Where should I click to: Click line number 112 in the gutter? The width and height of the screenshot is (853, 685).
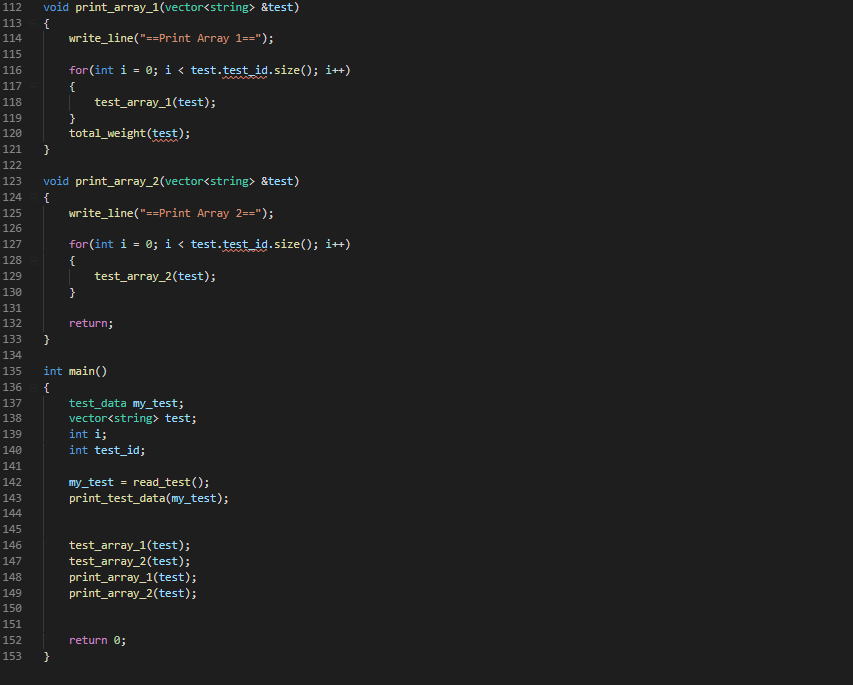click(x=12, y=7)
